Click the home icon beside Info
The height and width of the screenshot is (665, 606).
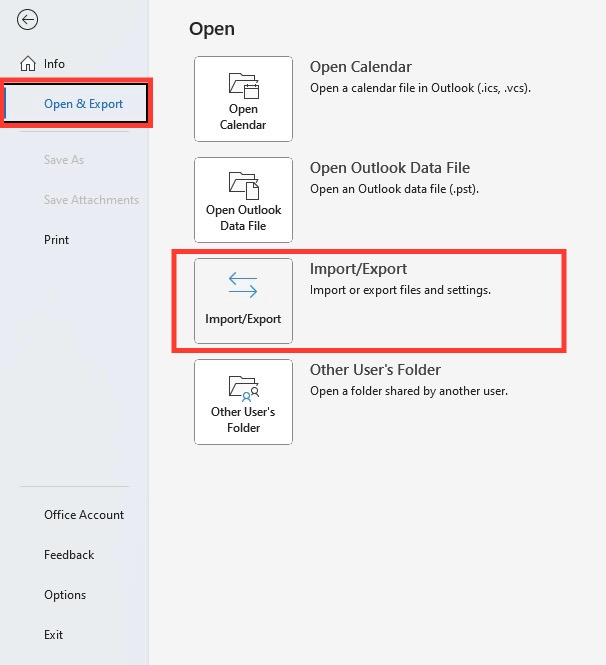point(28,64)
